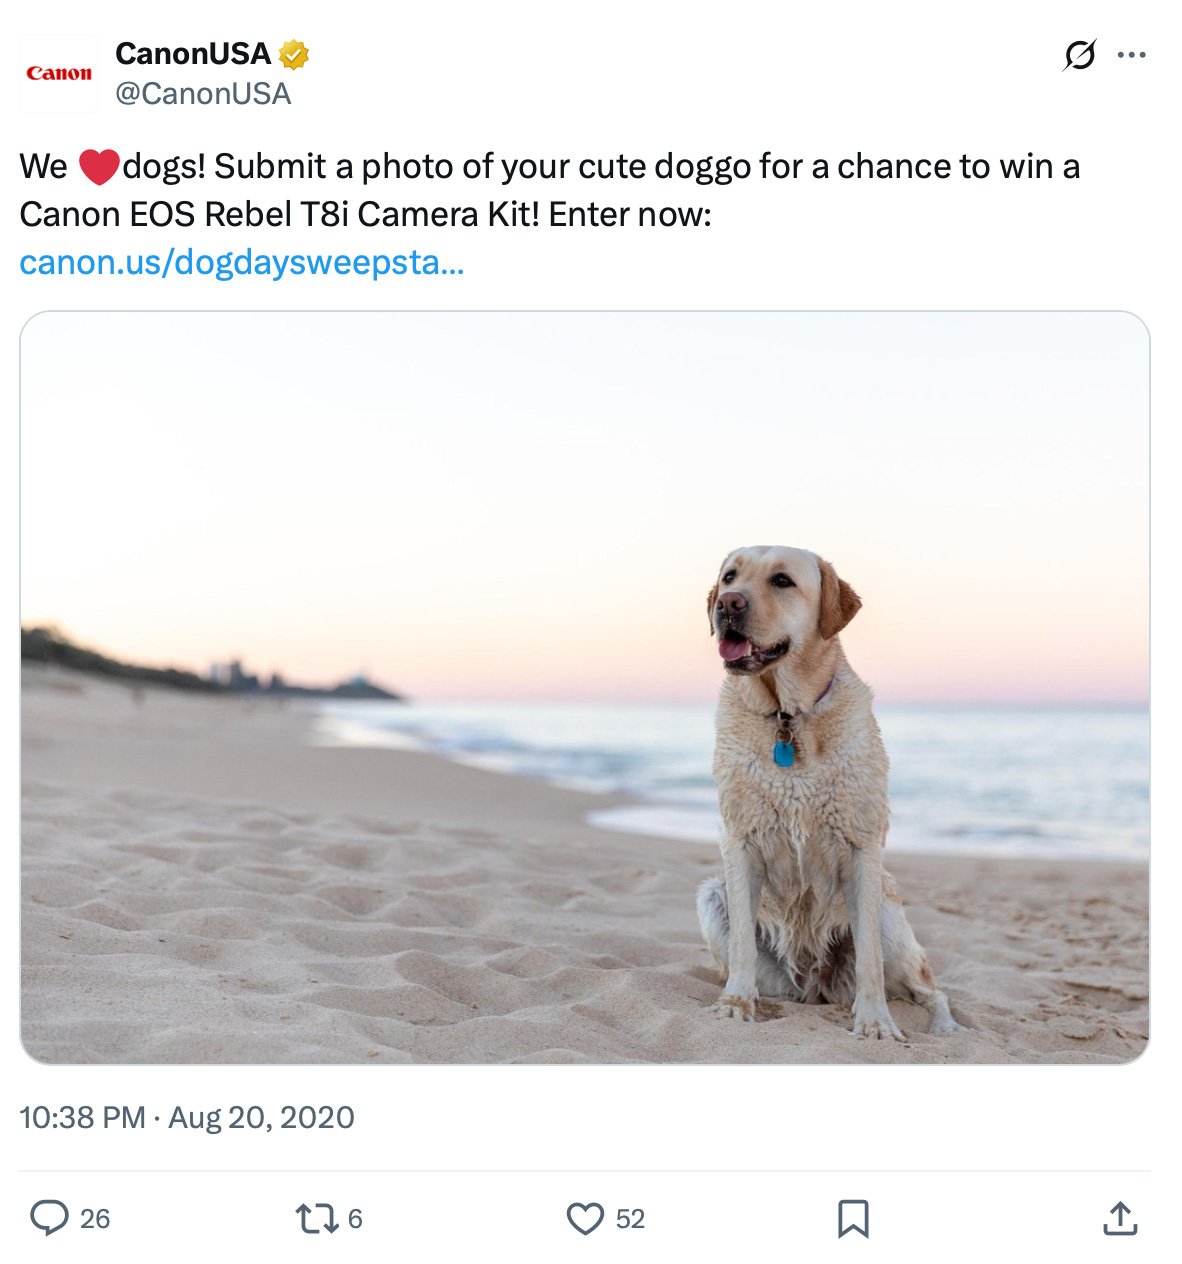Screen dimensions: 1182x1264
Task: Open the more options menu
Action: click(x=1133, y=57)
